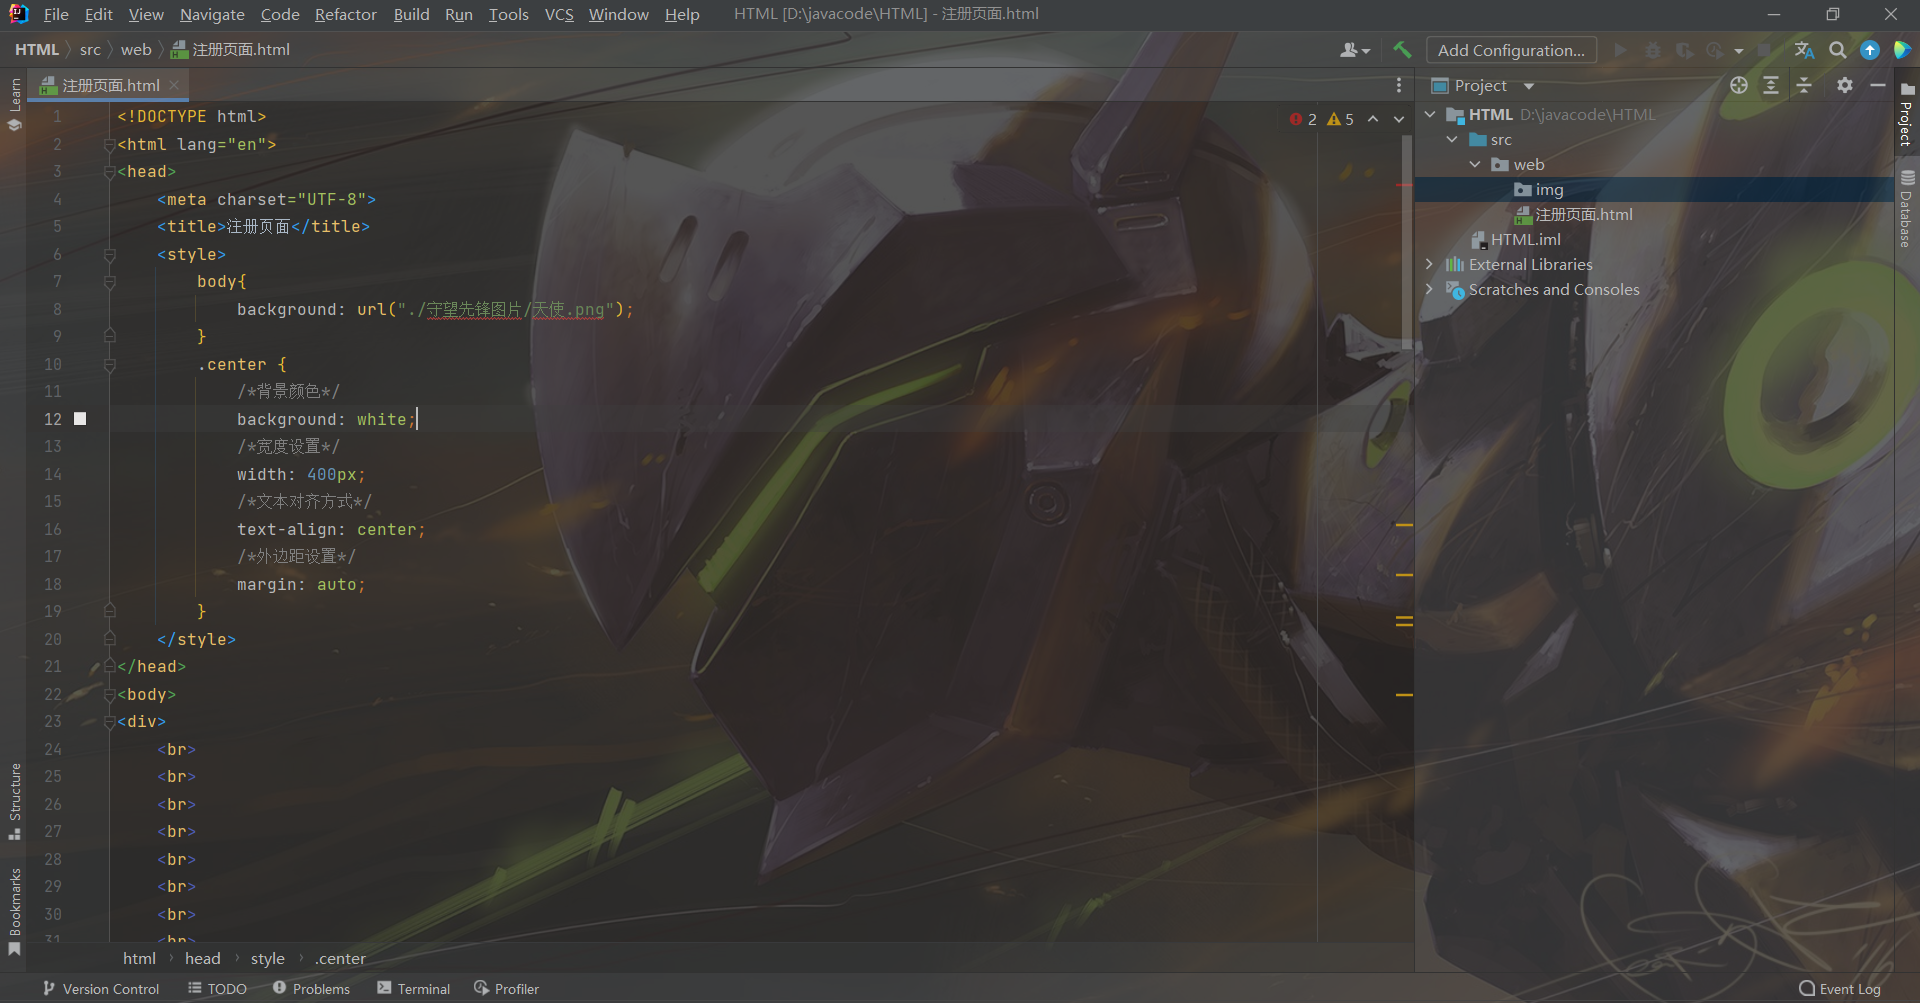
Task: Toggle the Version Control tool window
Action: point(101,989)
